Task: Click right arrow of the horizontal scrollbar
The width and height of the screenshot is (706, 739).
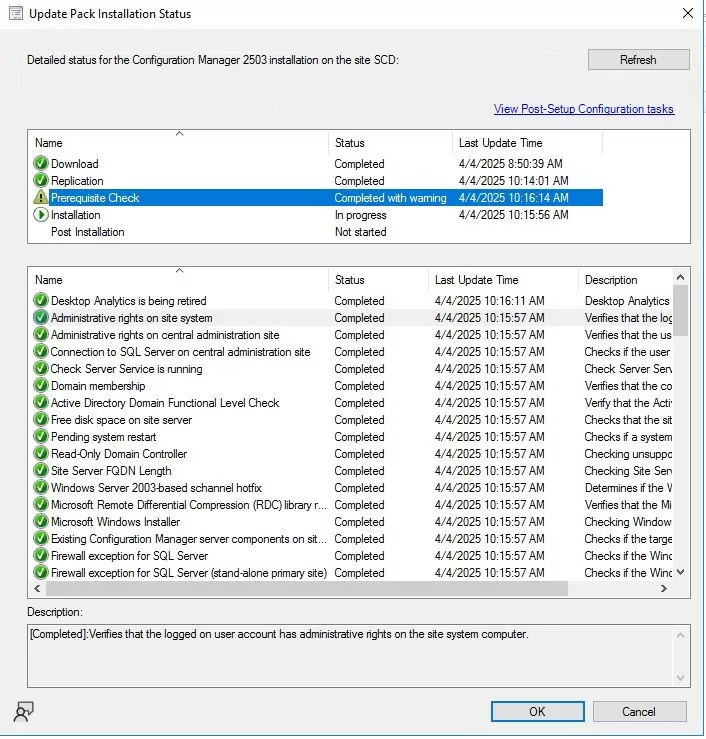Action: tap(664, 588)
